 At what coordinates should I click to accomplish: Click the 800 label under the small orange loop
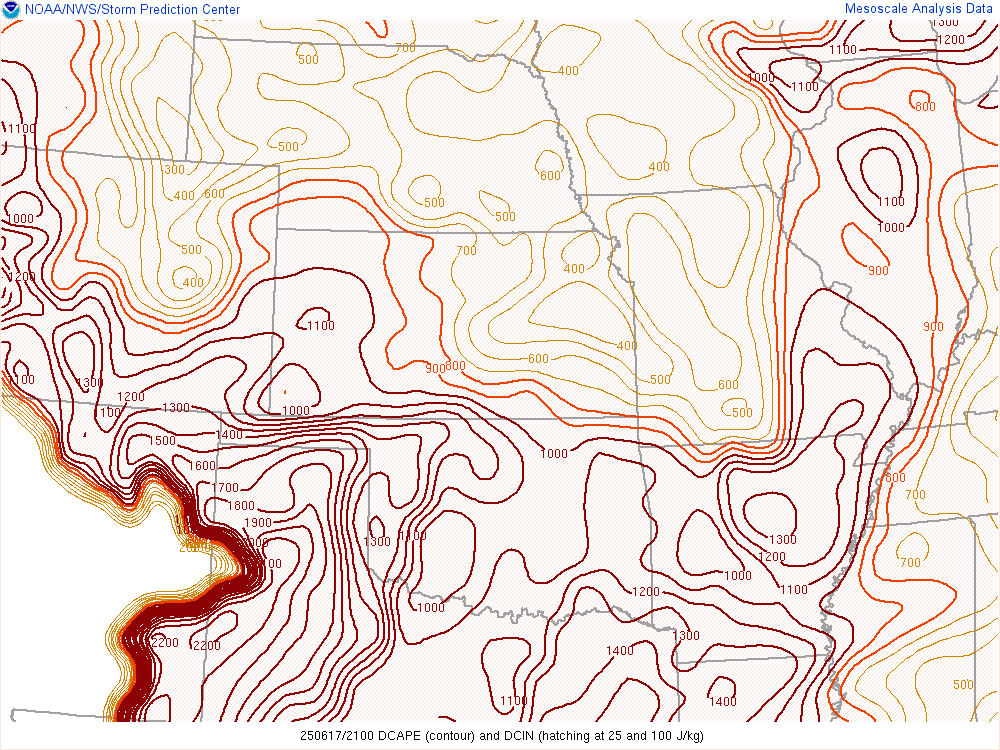pos(925,107)
